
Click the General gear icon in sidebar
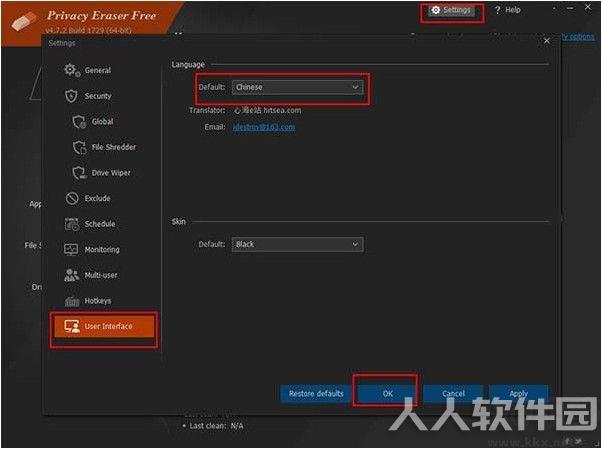72,70
